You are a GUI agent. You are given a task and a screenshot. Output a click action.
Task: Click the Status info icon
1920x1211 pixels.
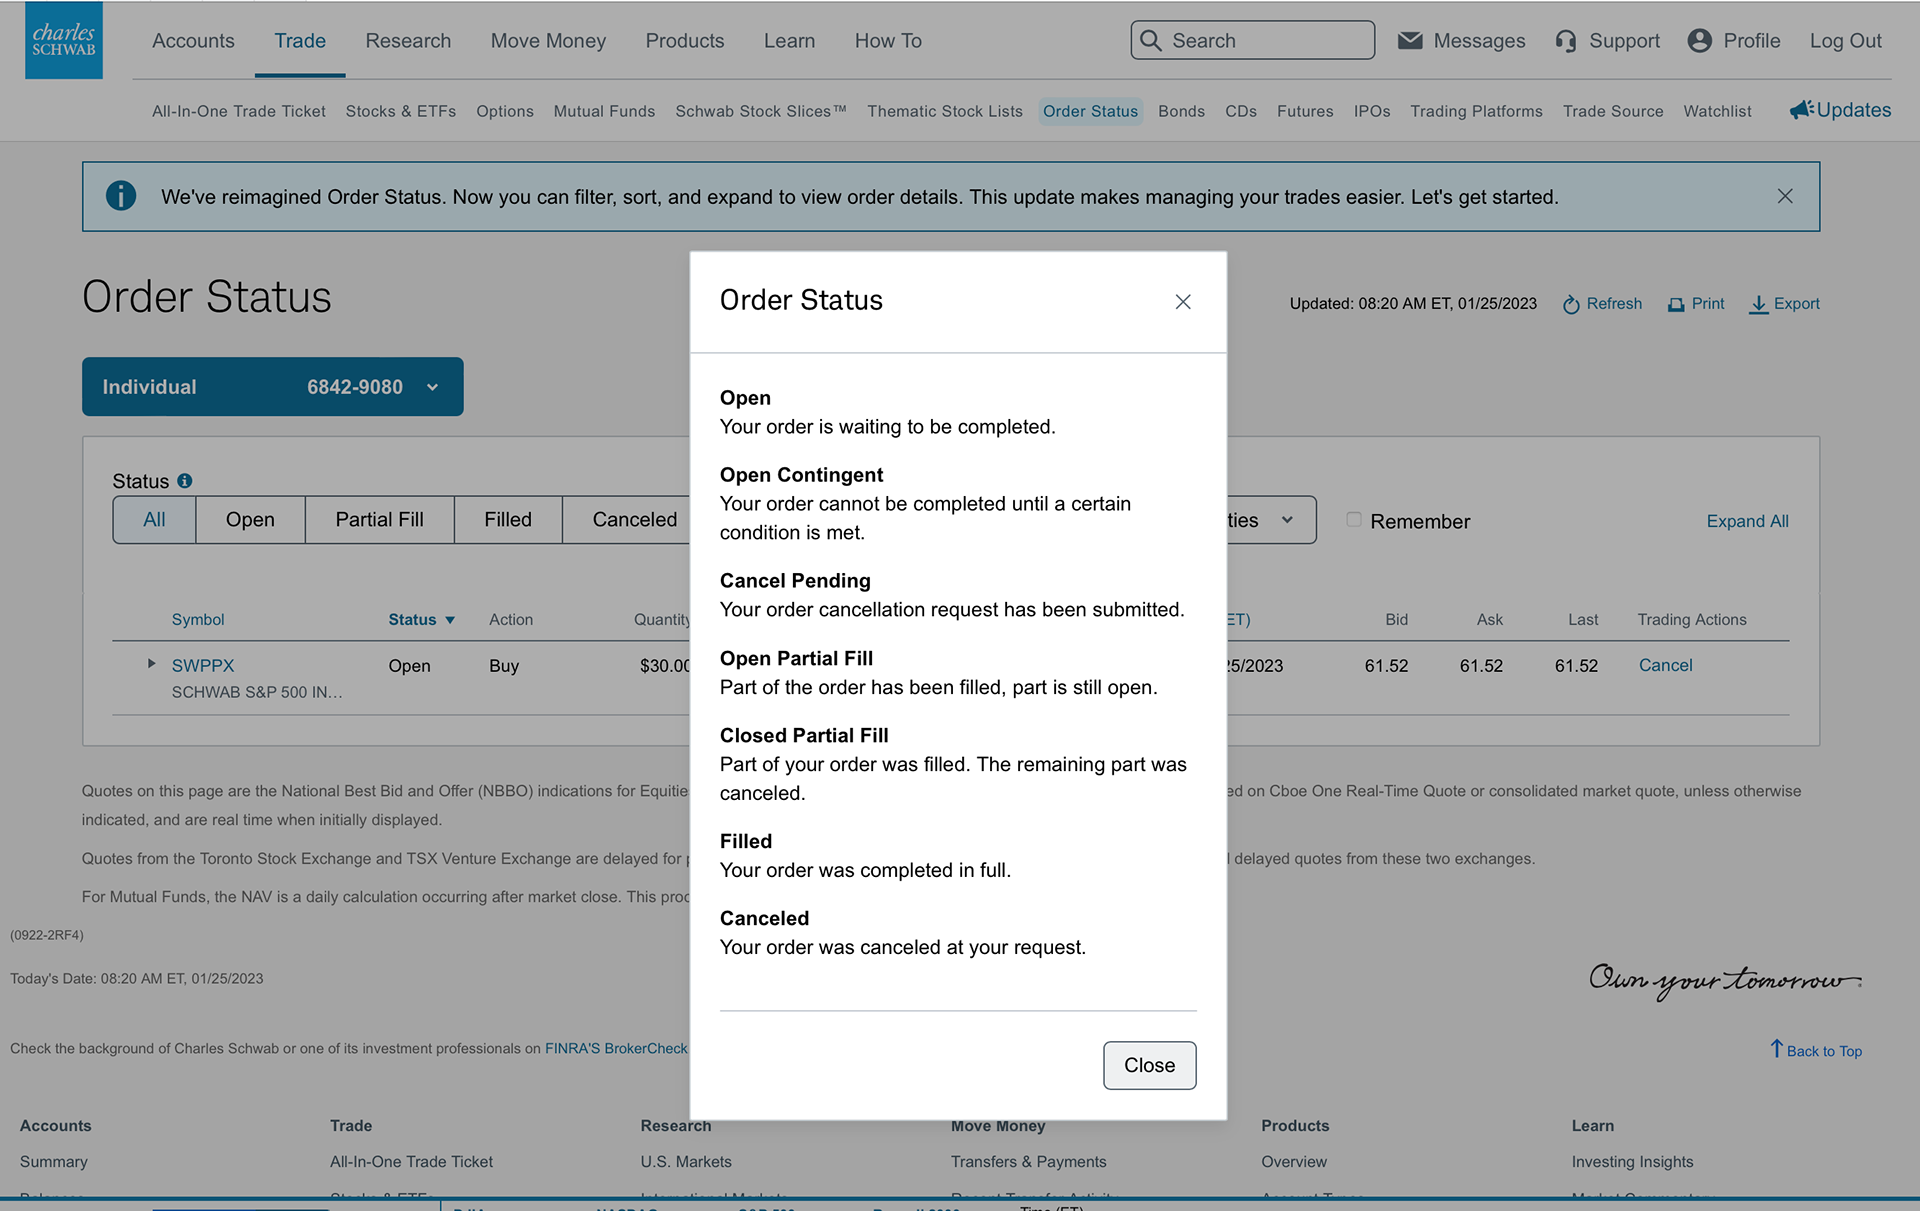185,481
